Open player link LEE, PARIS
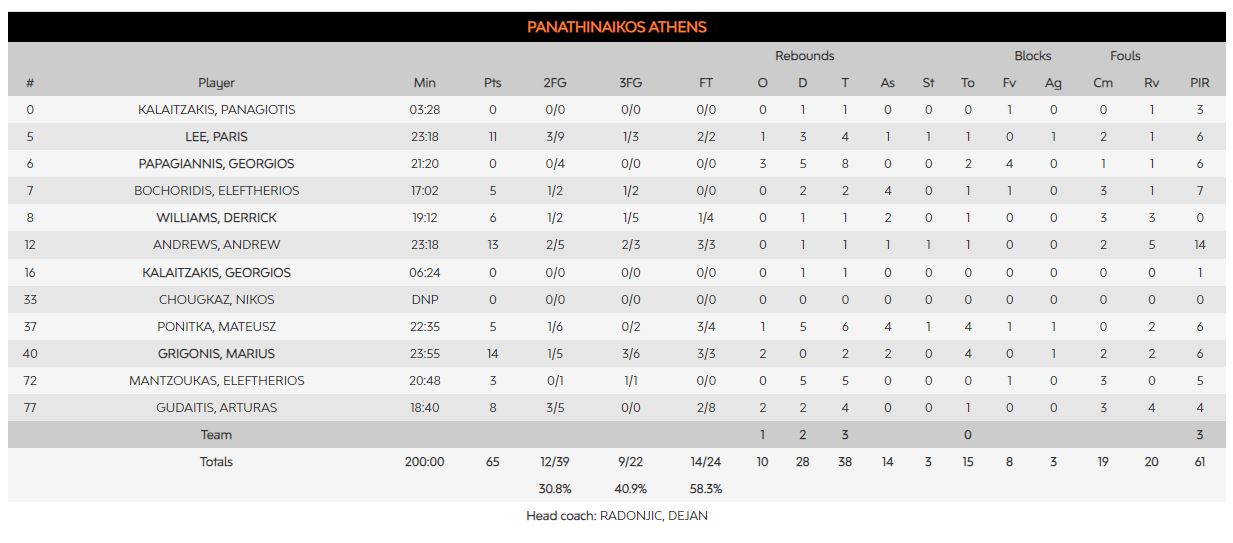Screen dimensions: 1233x543 (216, 137)
